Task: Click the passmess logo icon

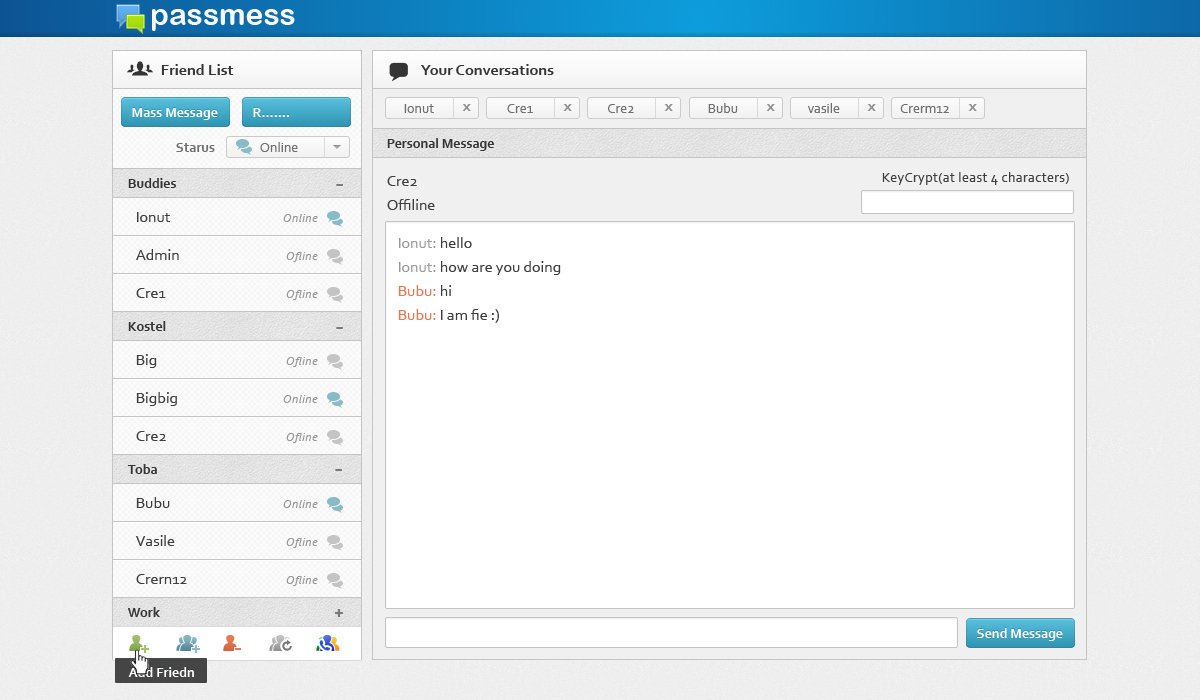Action: [x=131, y=18]
